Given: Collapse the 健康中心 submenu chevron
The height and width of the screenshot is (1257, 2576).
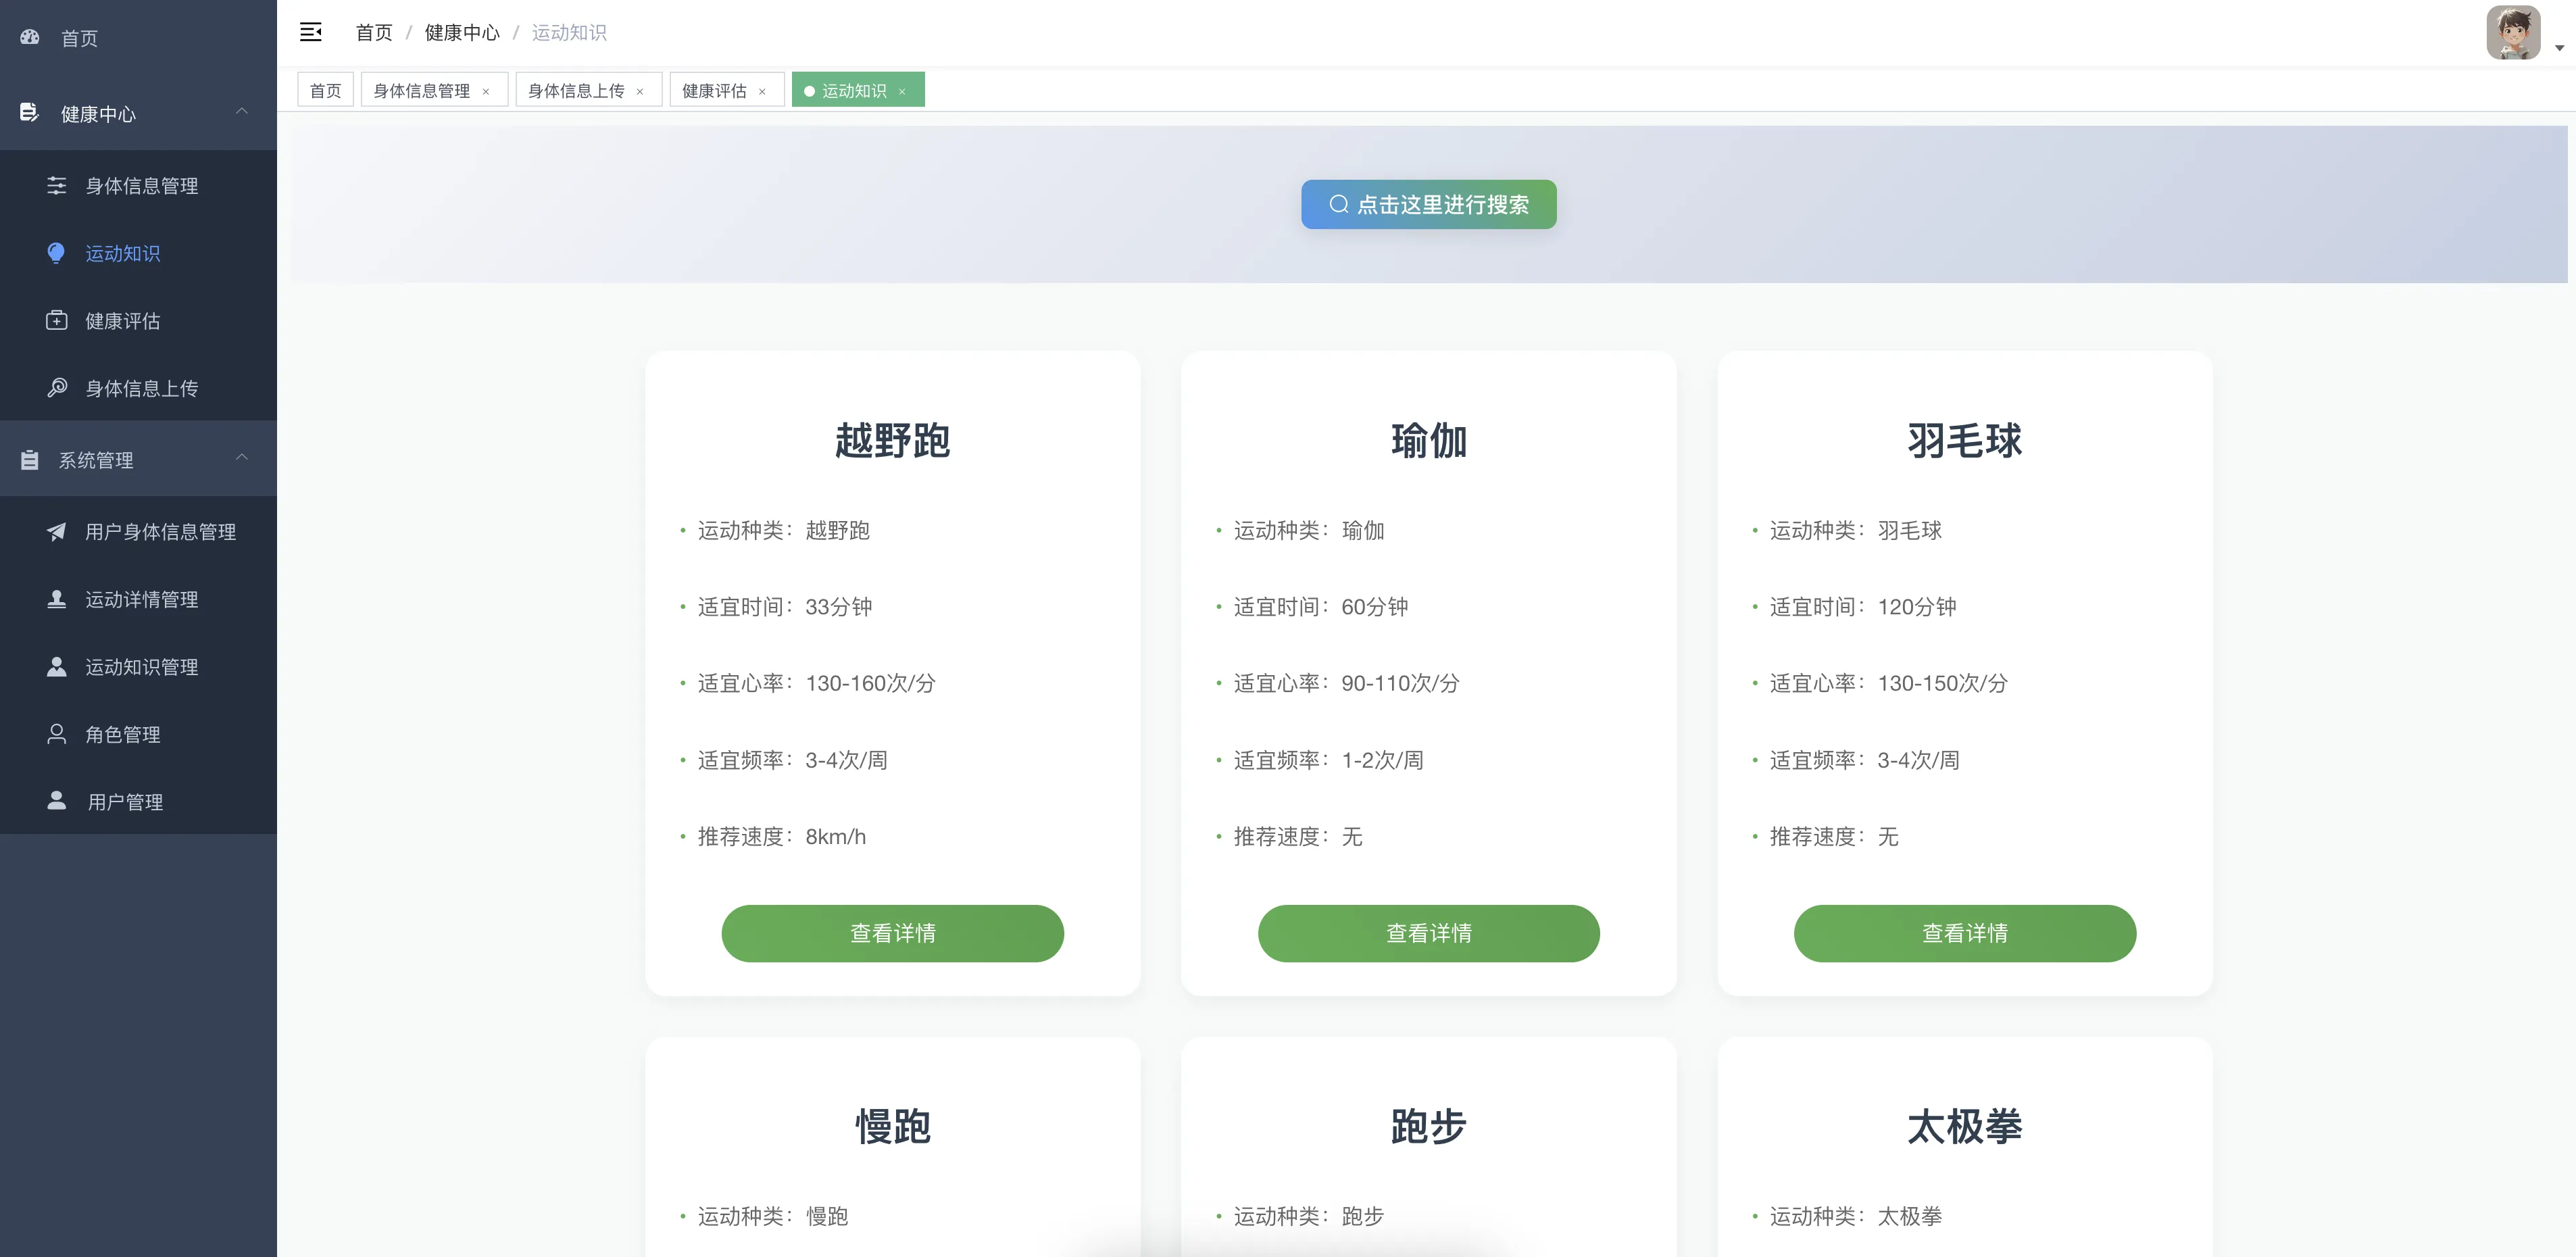Looking at the screenshot, I should (x=242, y=111).
